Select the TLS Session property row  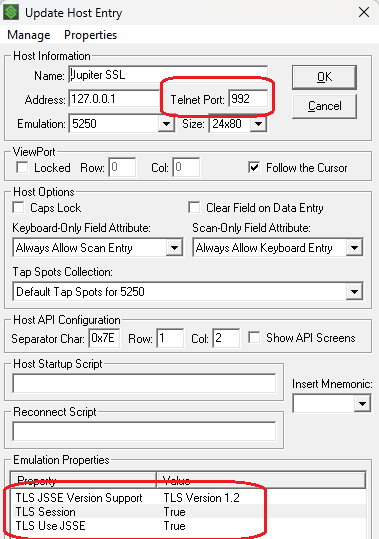click(x=188, y=512)
